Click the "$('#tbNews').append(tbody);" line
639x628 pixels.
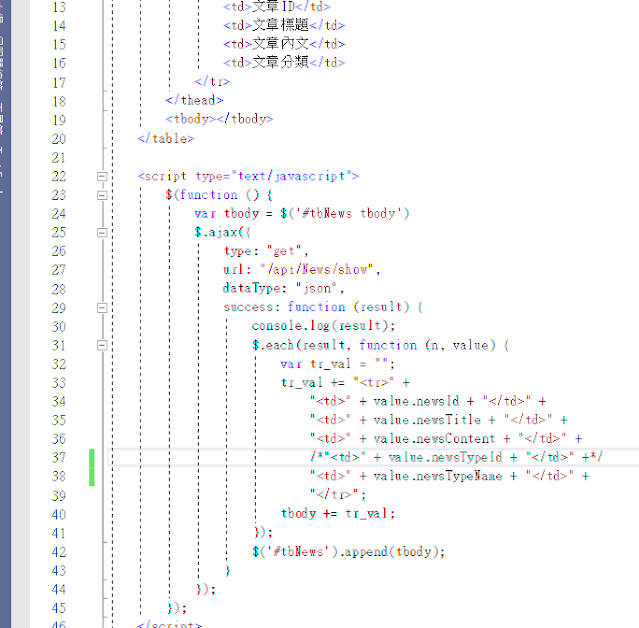(x=348, y=552)
